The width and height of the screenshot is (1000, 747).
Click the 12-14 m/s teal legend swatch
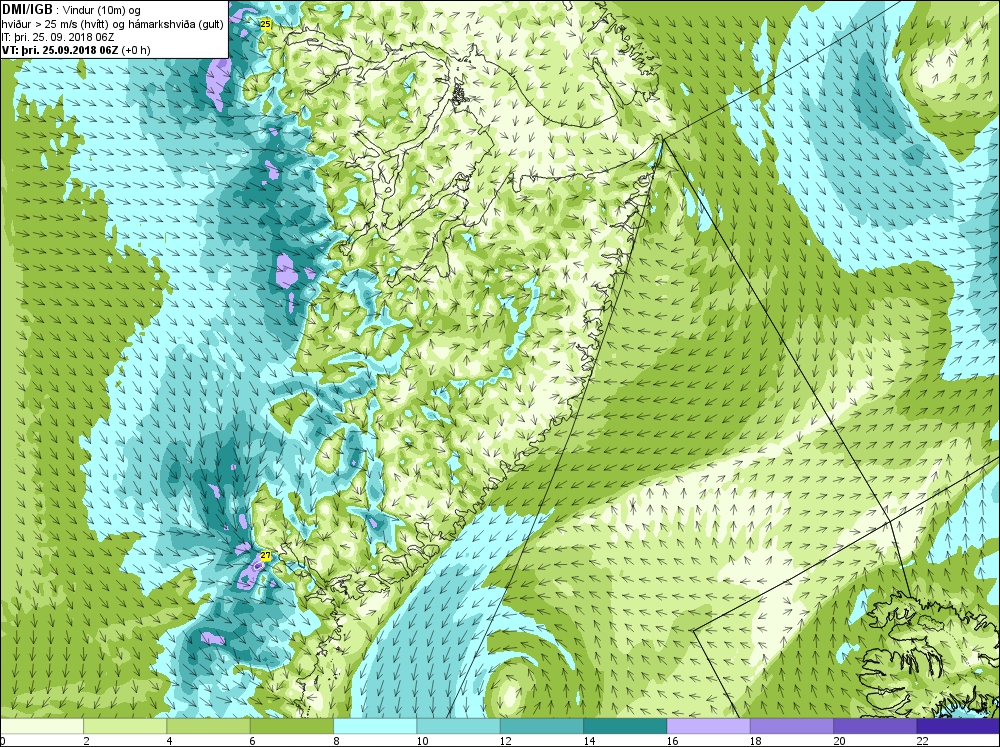click(542, 726)
